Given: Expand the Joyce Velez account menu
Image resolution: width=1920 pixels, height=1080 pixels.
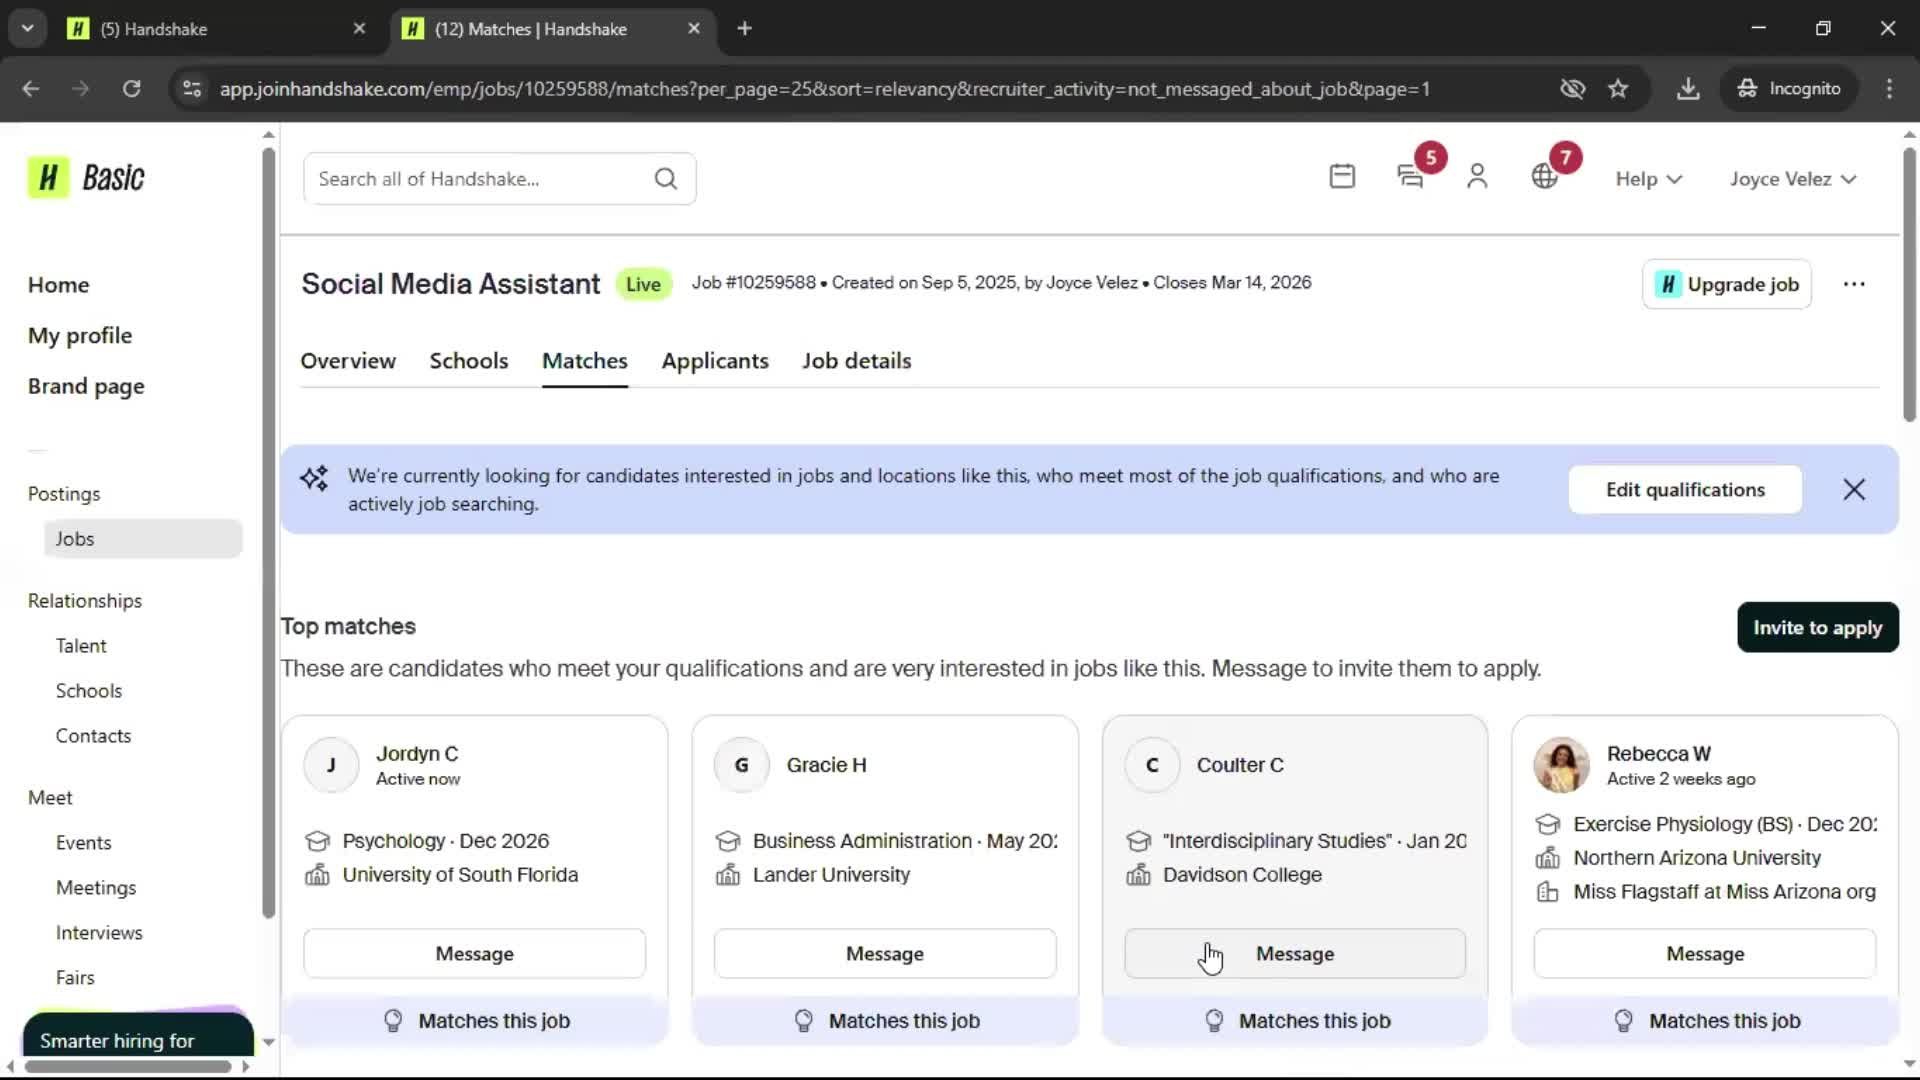Looking at the screenshot, I should (1793, 179).
